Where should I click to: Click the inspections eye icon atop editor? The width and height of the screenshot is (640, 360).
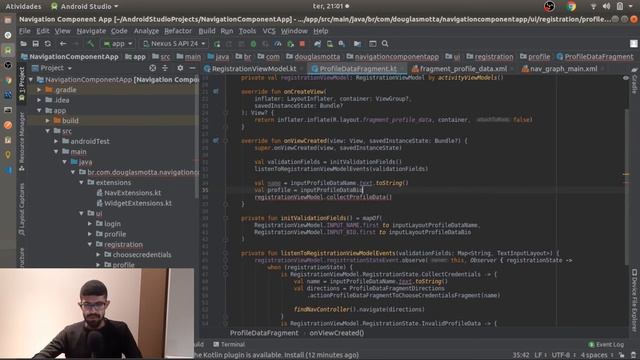pos(626,78)
